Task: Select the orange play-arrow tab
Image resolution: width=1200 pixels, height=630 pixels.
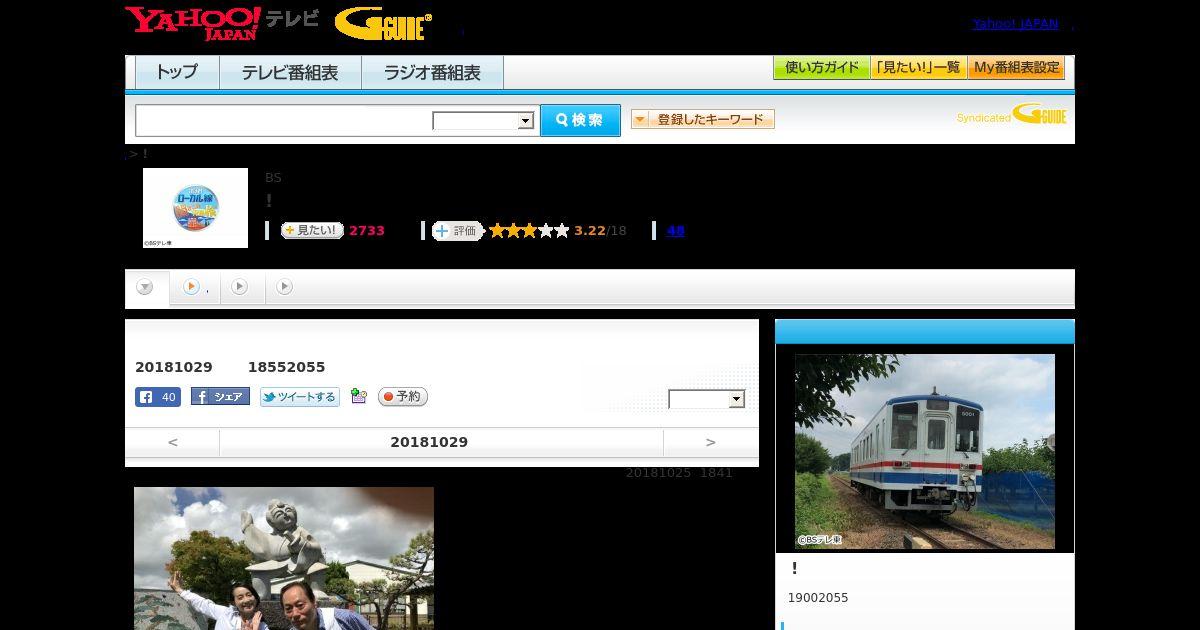Action: [191, 287]
